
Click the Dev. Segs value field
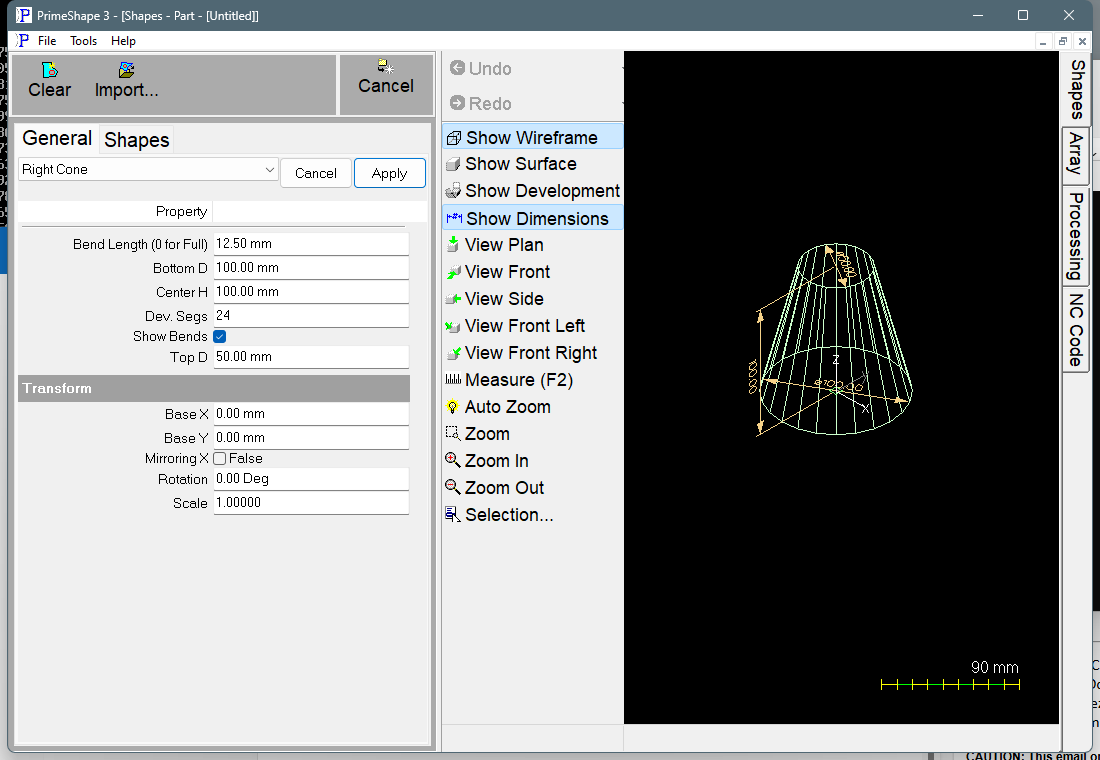point(311,316)
